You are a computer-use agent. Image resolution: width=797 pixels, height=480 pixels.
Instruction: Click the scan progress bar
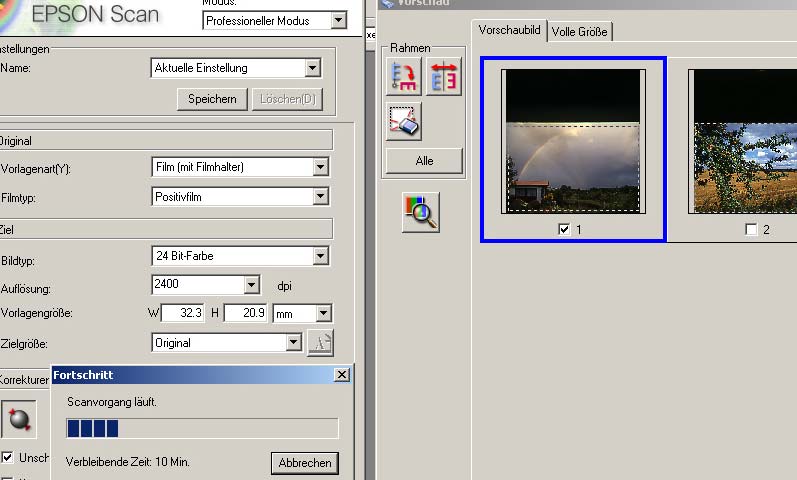point(202,429)
